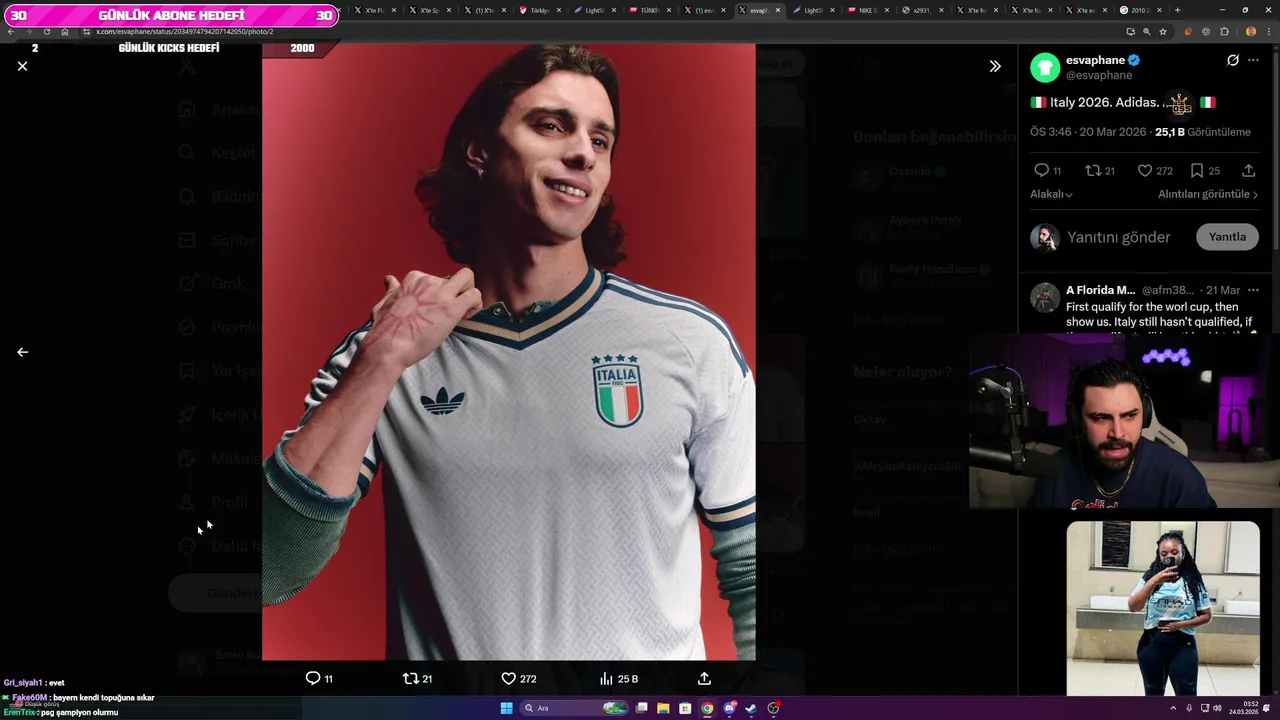Click share icon below the photo

tap(704, 678)
